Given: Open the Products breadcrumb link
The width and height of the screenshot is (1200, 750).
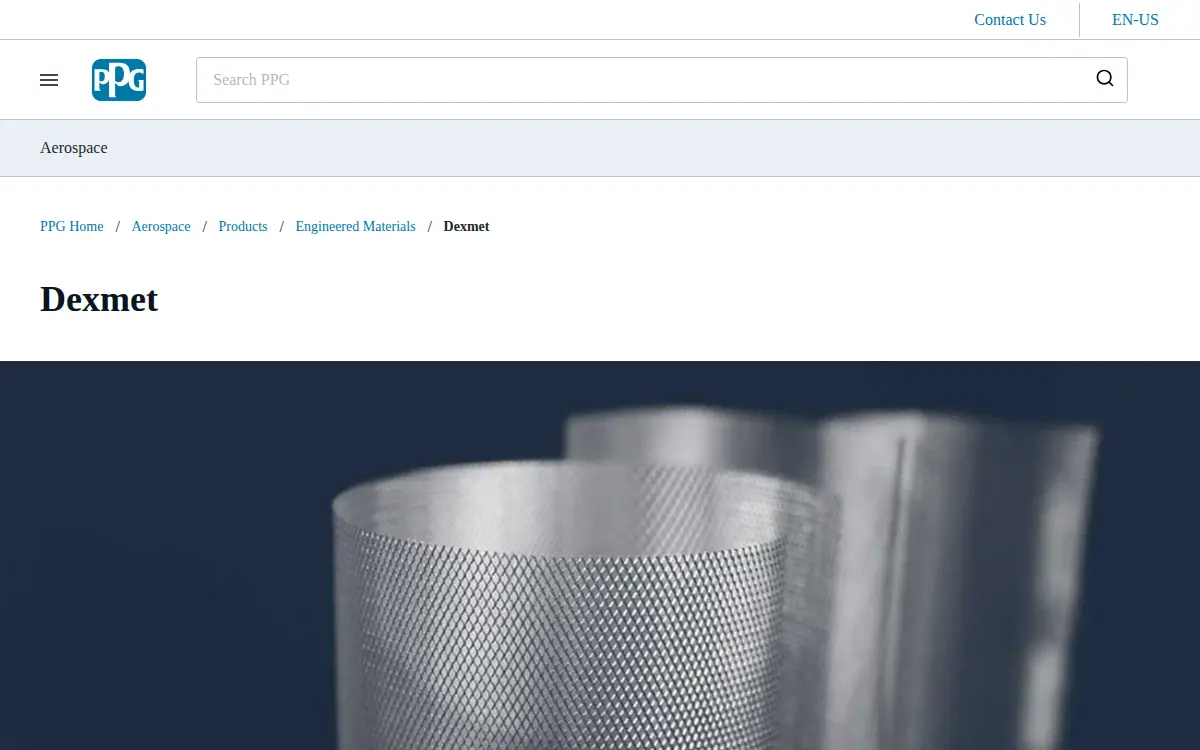Looking at the screenshot, I should [x=243, y=227].
